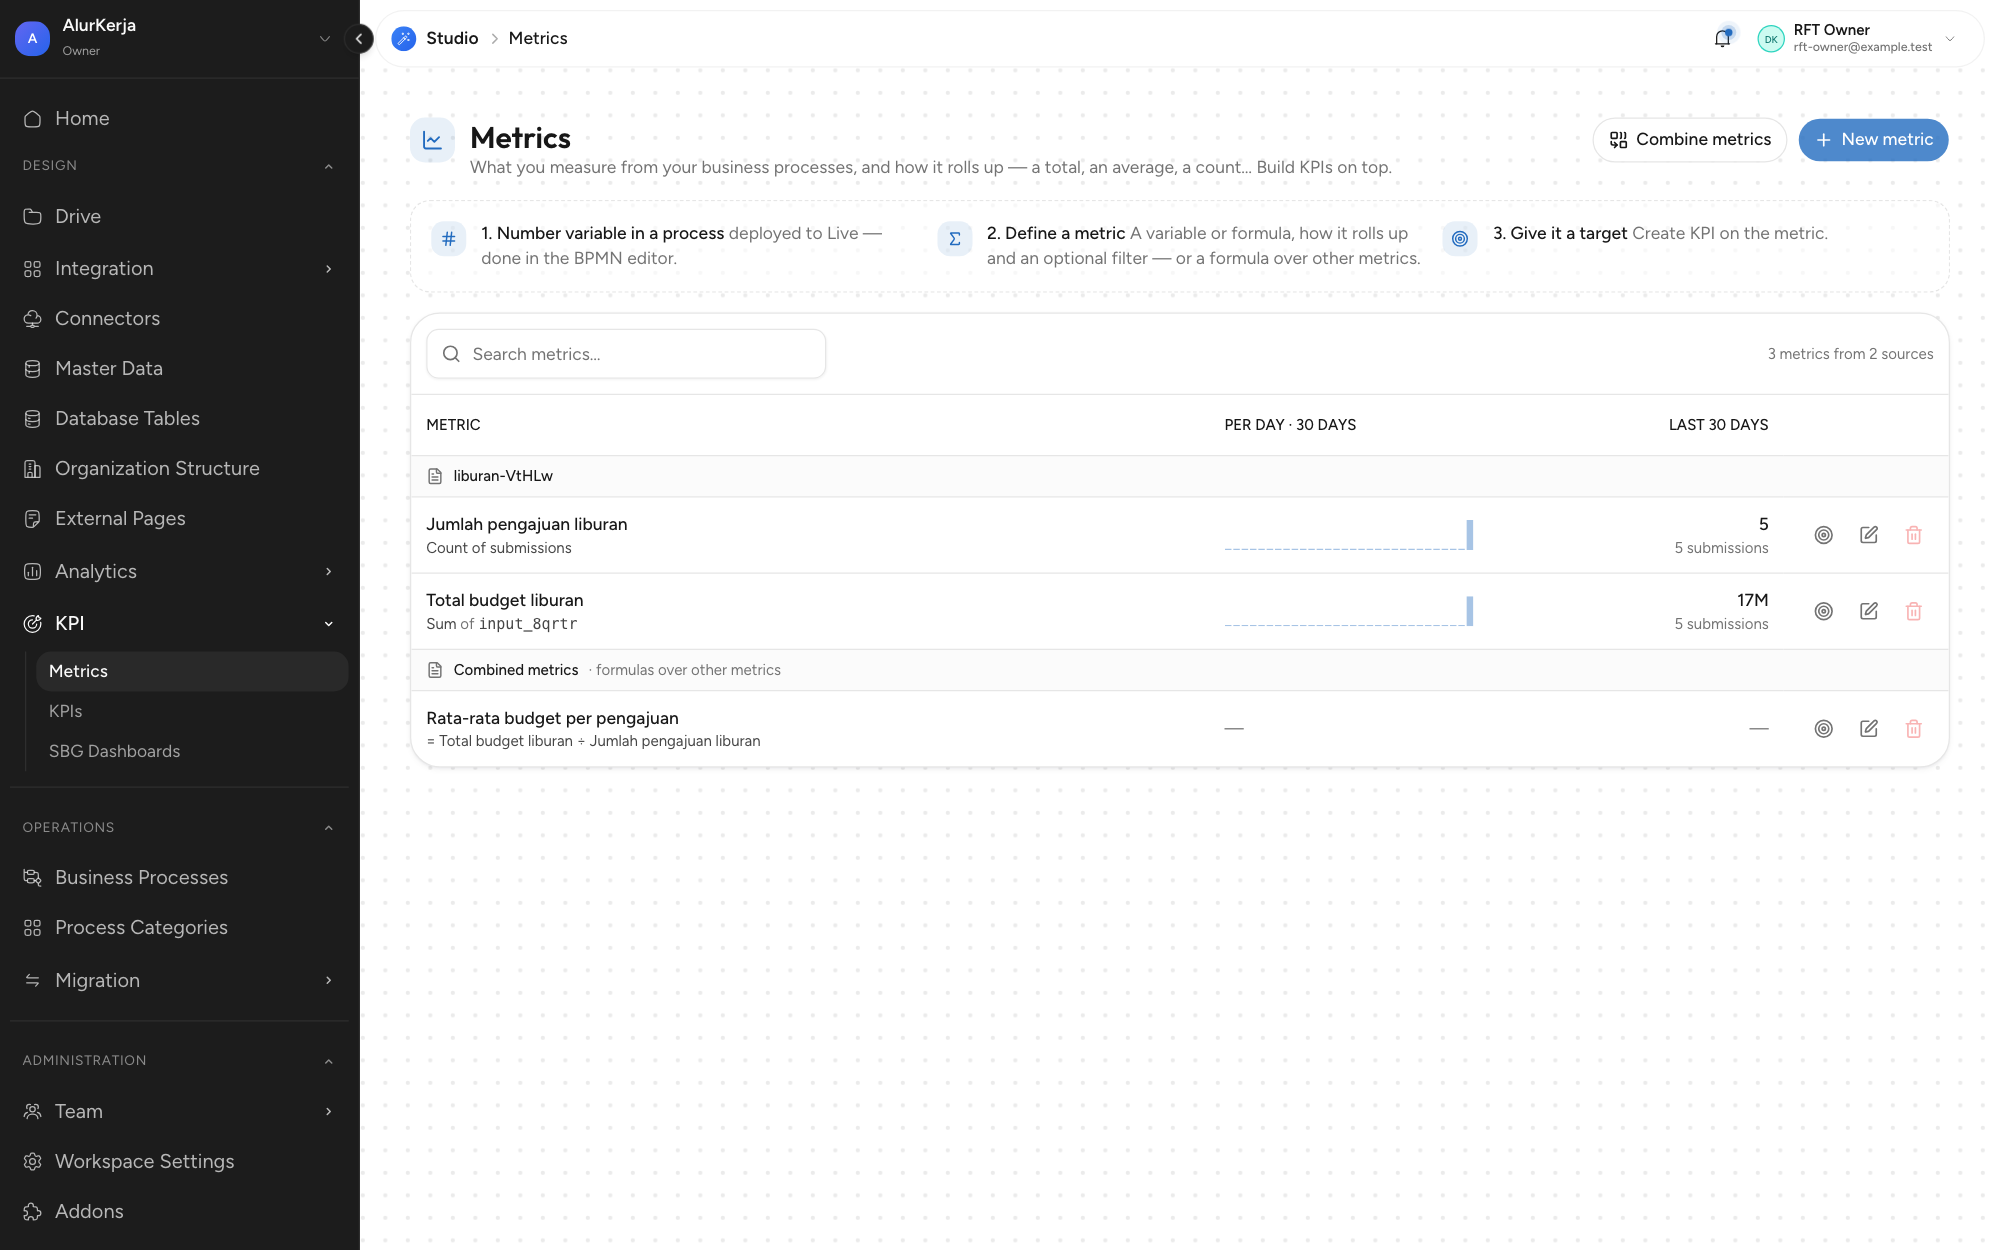This screenshot has width=2000, height=1250.
Task: Click the sigma icon in step 2
Action: coord(955,239)
